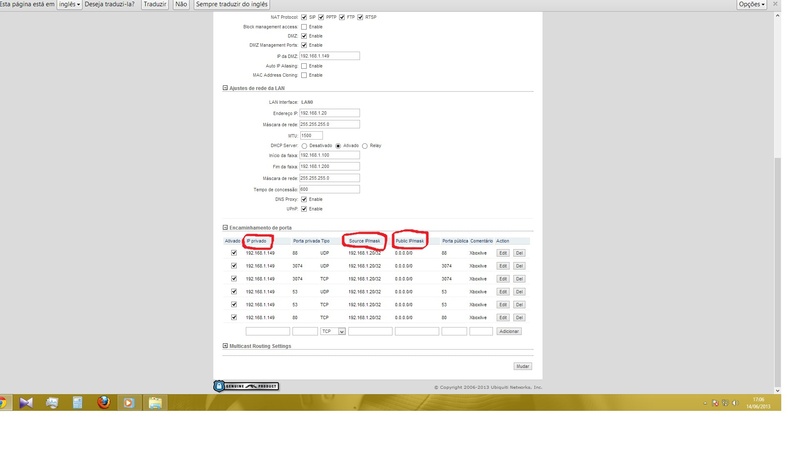Focus the Fim da faixa field
This screenshot has width=800, height=450.
pyautogui.click(x=330, y=166)
